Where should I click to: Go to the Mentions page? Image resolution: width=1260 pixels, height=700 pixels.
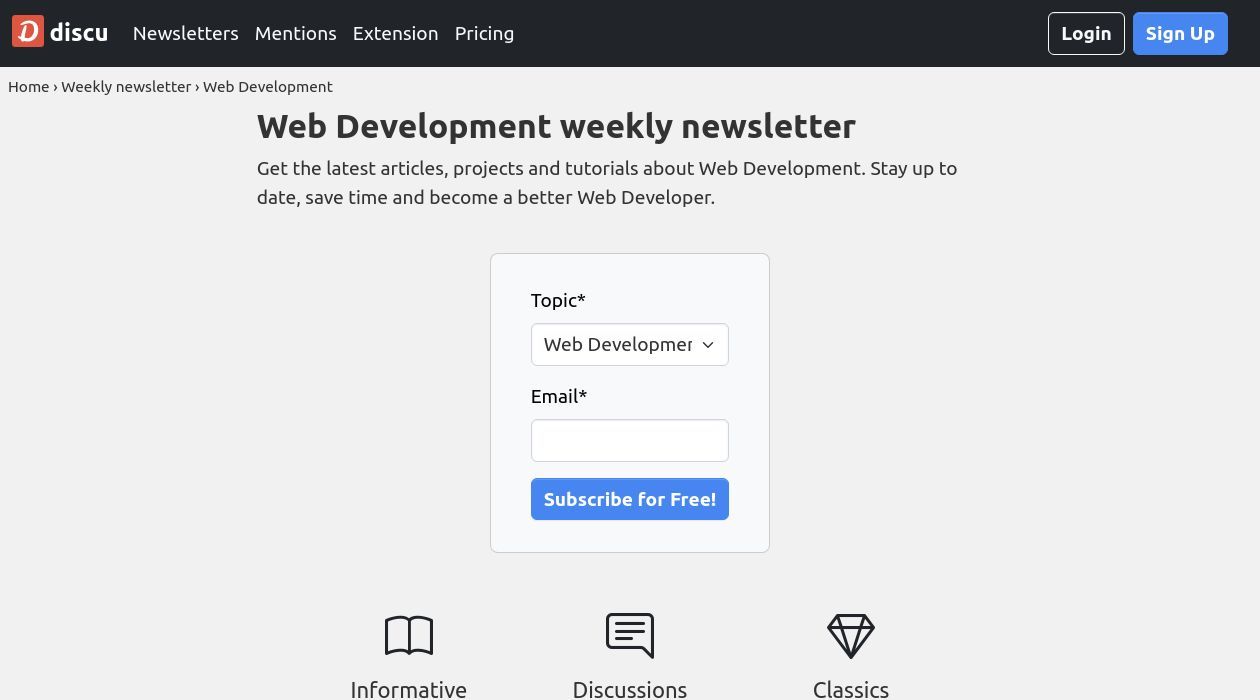(x=296, y=33)
